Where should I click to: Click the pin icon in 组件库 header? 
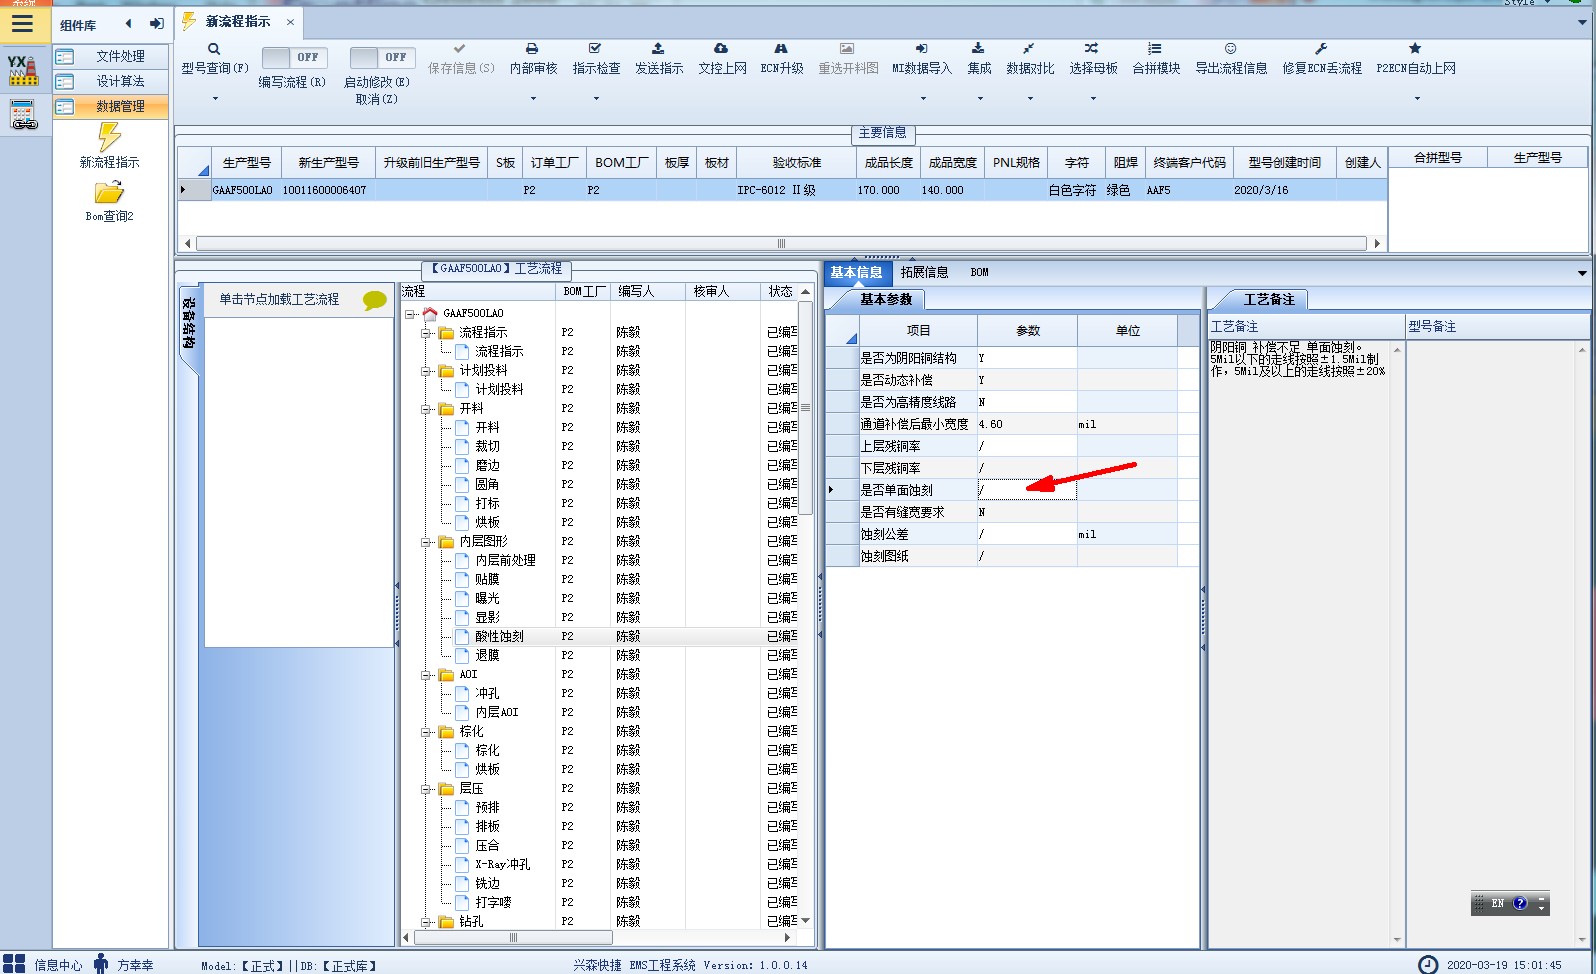157,24
